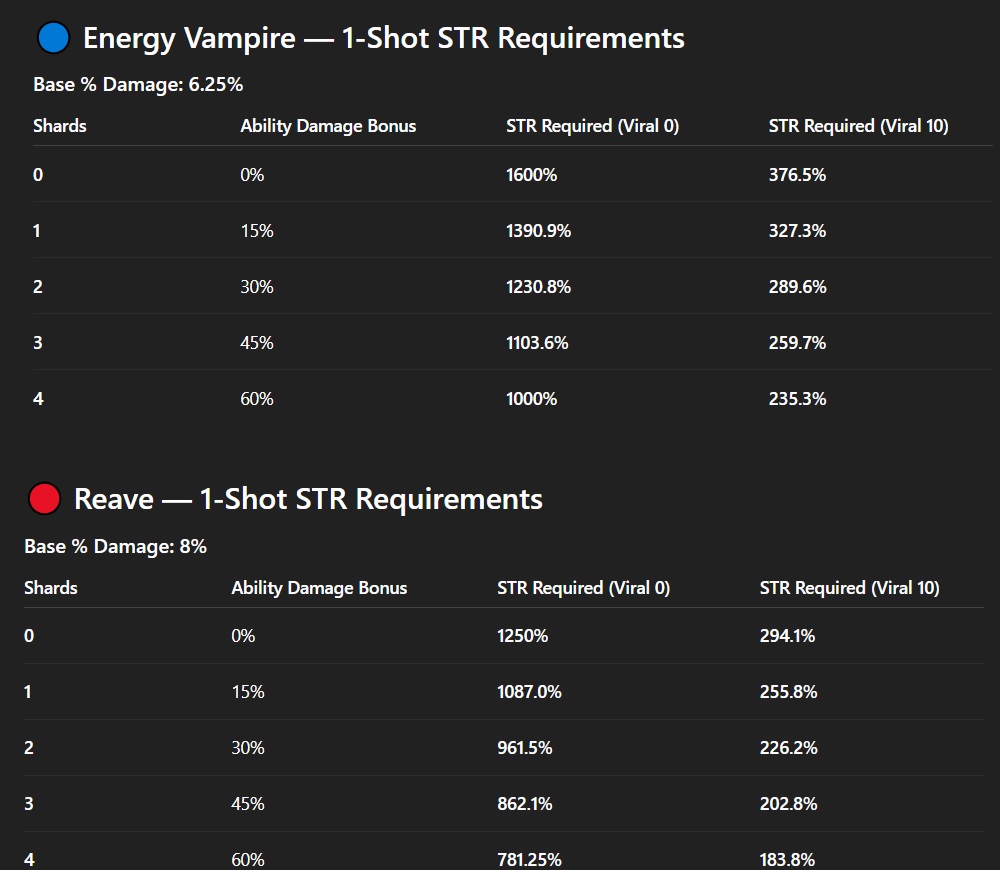1000x870 pixels.
Task: Click the '327.3%' cell
Action: [x=797, y=231]
